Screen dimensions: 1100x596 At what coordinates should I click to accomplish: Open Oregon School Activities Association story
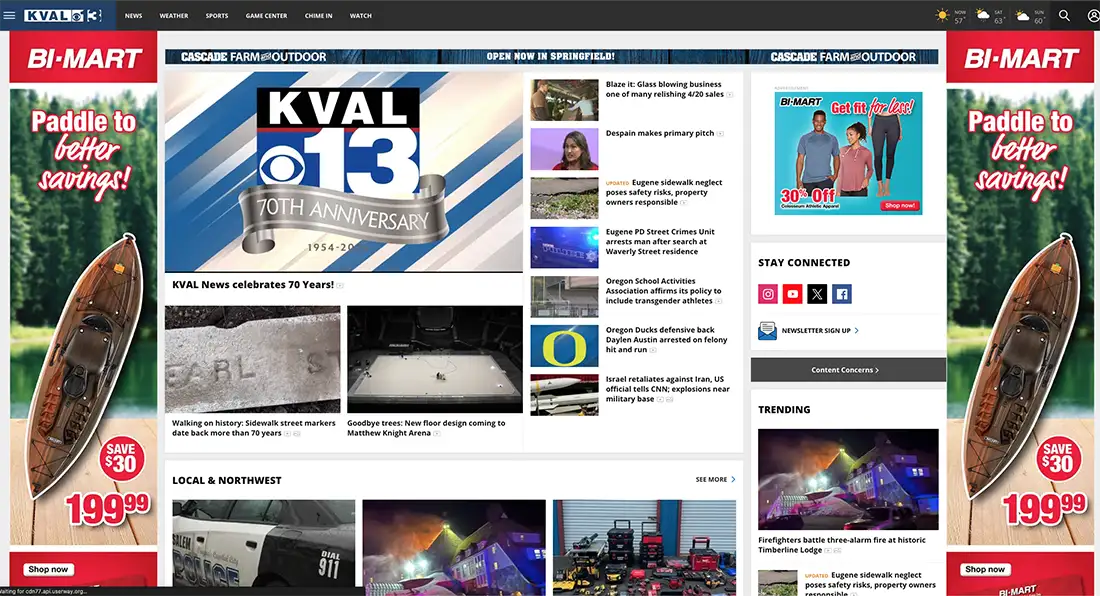[x=664, y=291]
